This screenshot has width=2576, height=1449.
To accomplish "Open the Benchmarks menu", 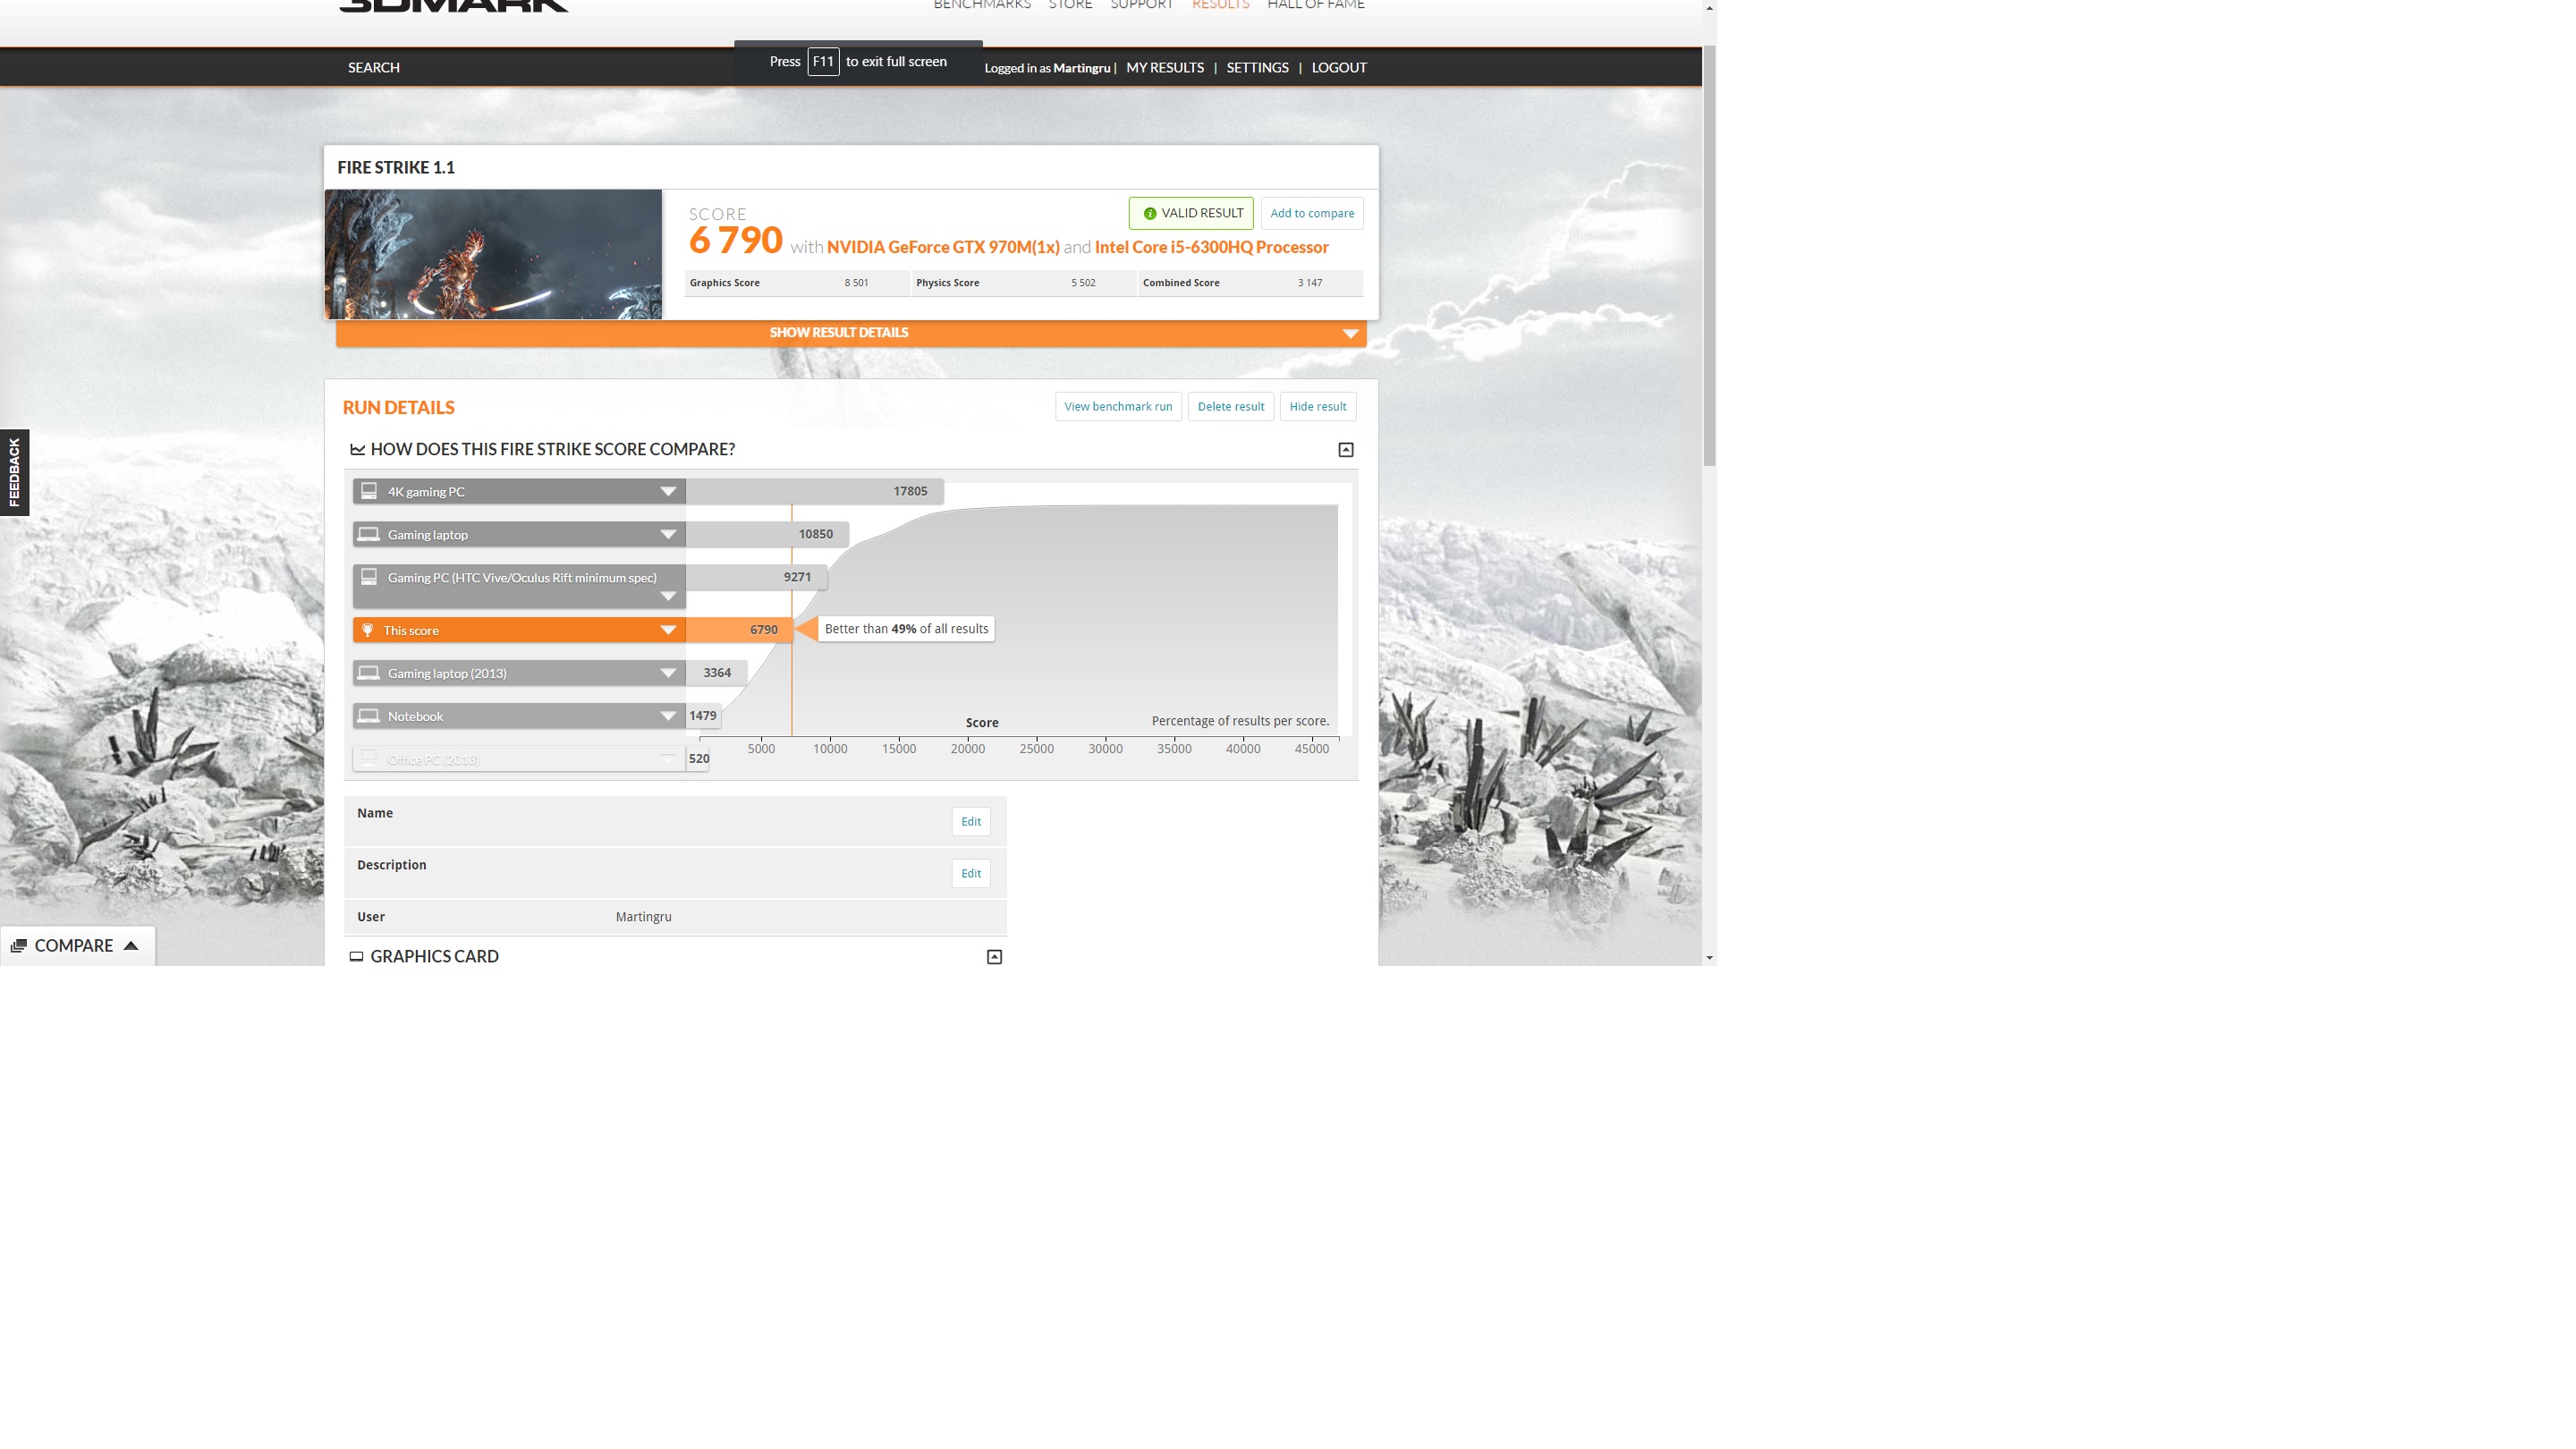I will [x=982, y=5].
